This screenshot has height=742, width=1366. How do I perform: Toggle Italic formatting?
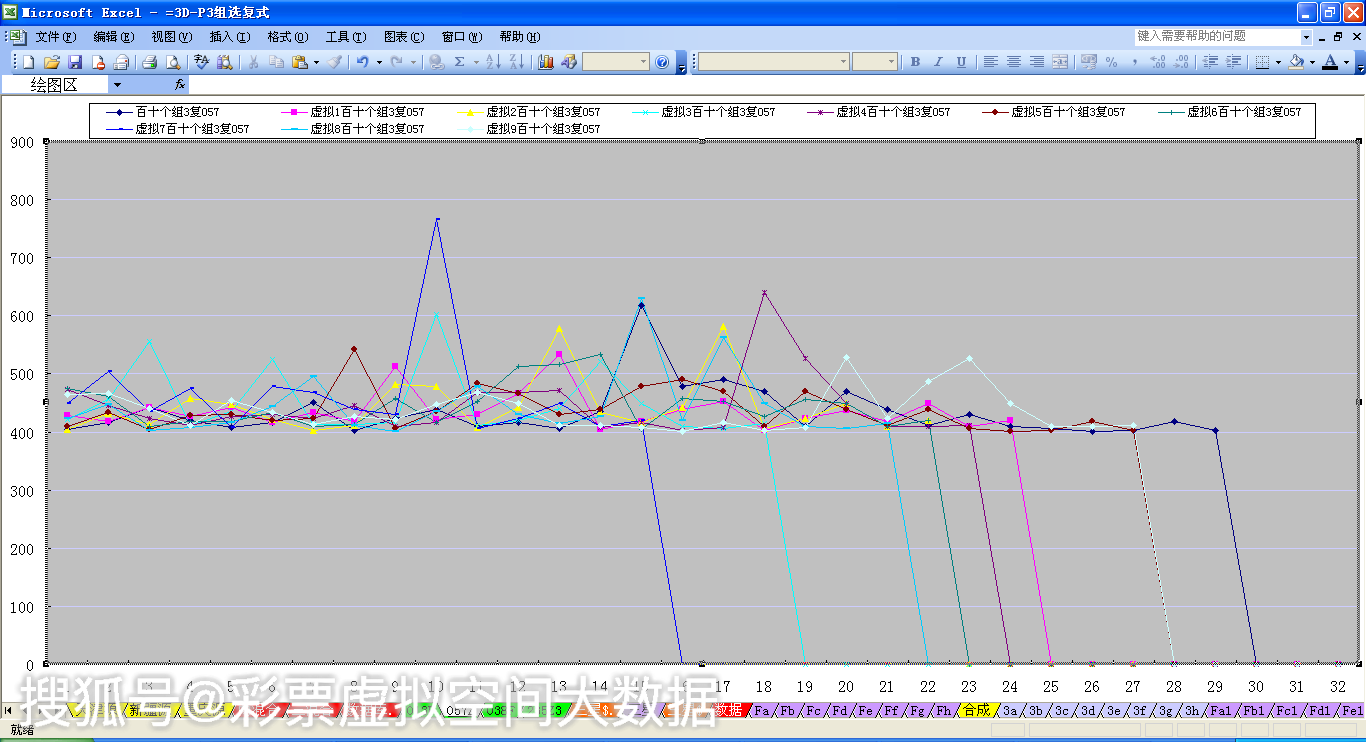pyautogui.click(x=938, y=62)
